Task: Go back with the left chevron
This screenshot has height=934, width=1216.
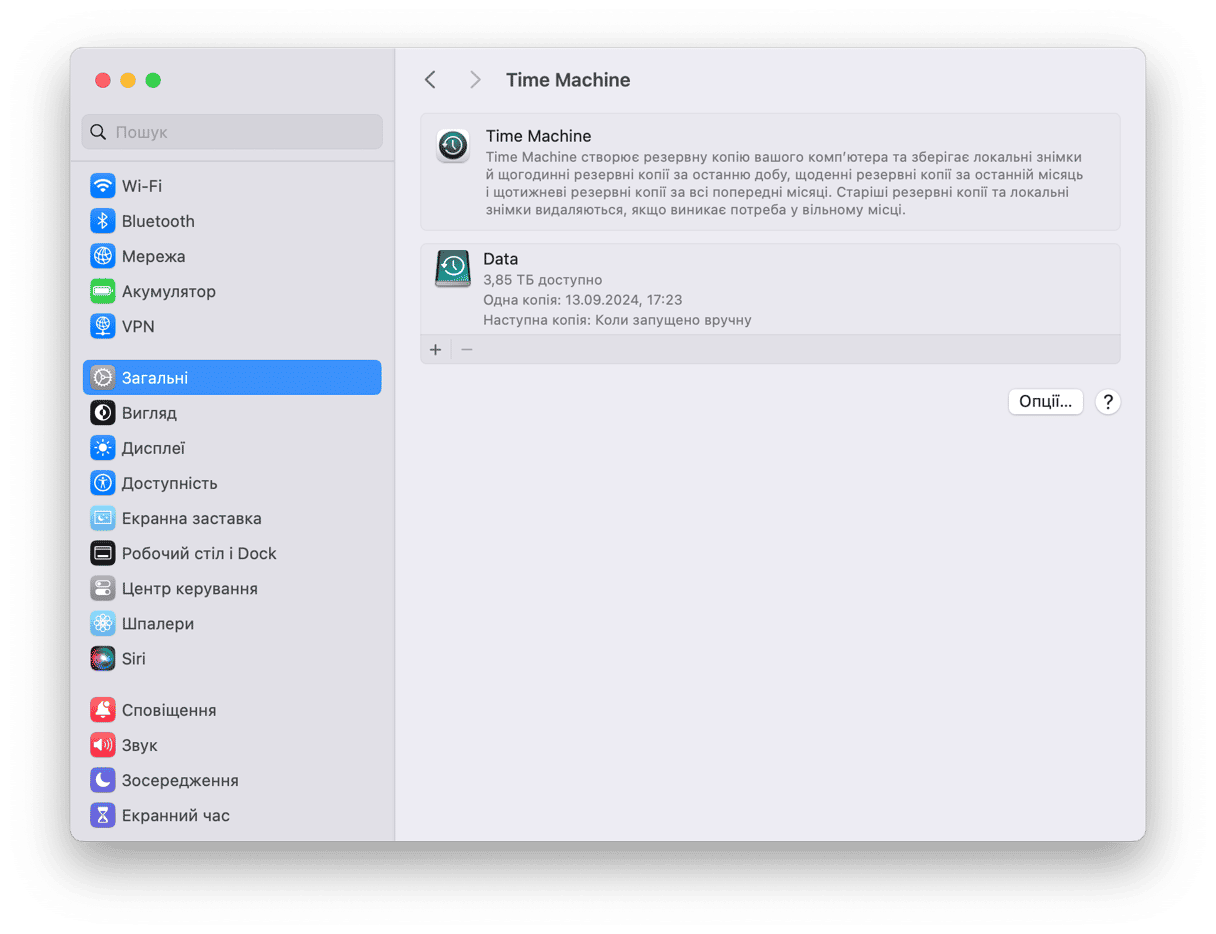Action: point(430,80)
